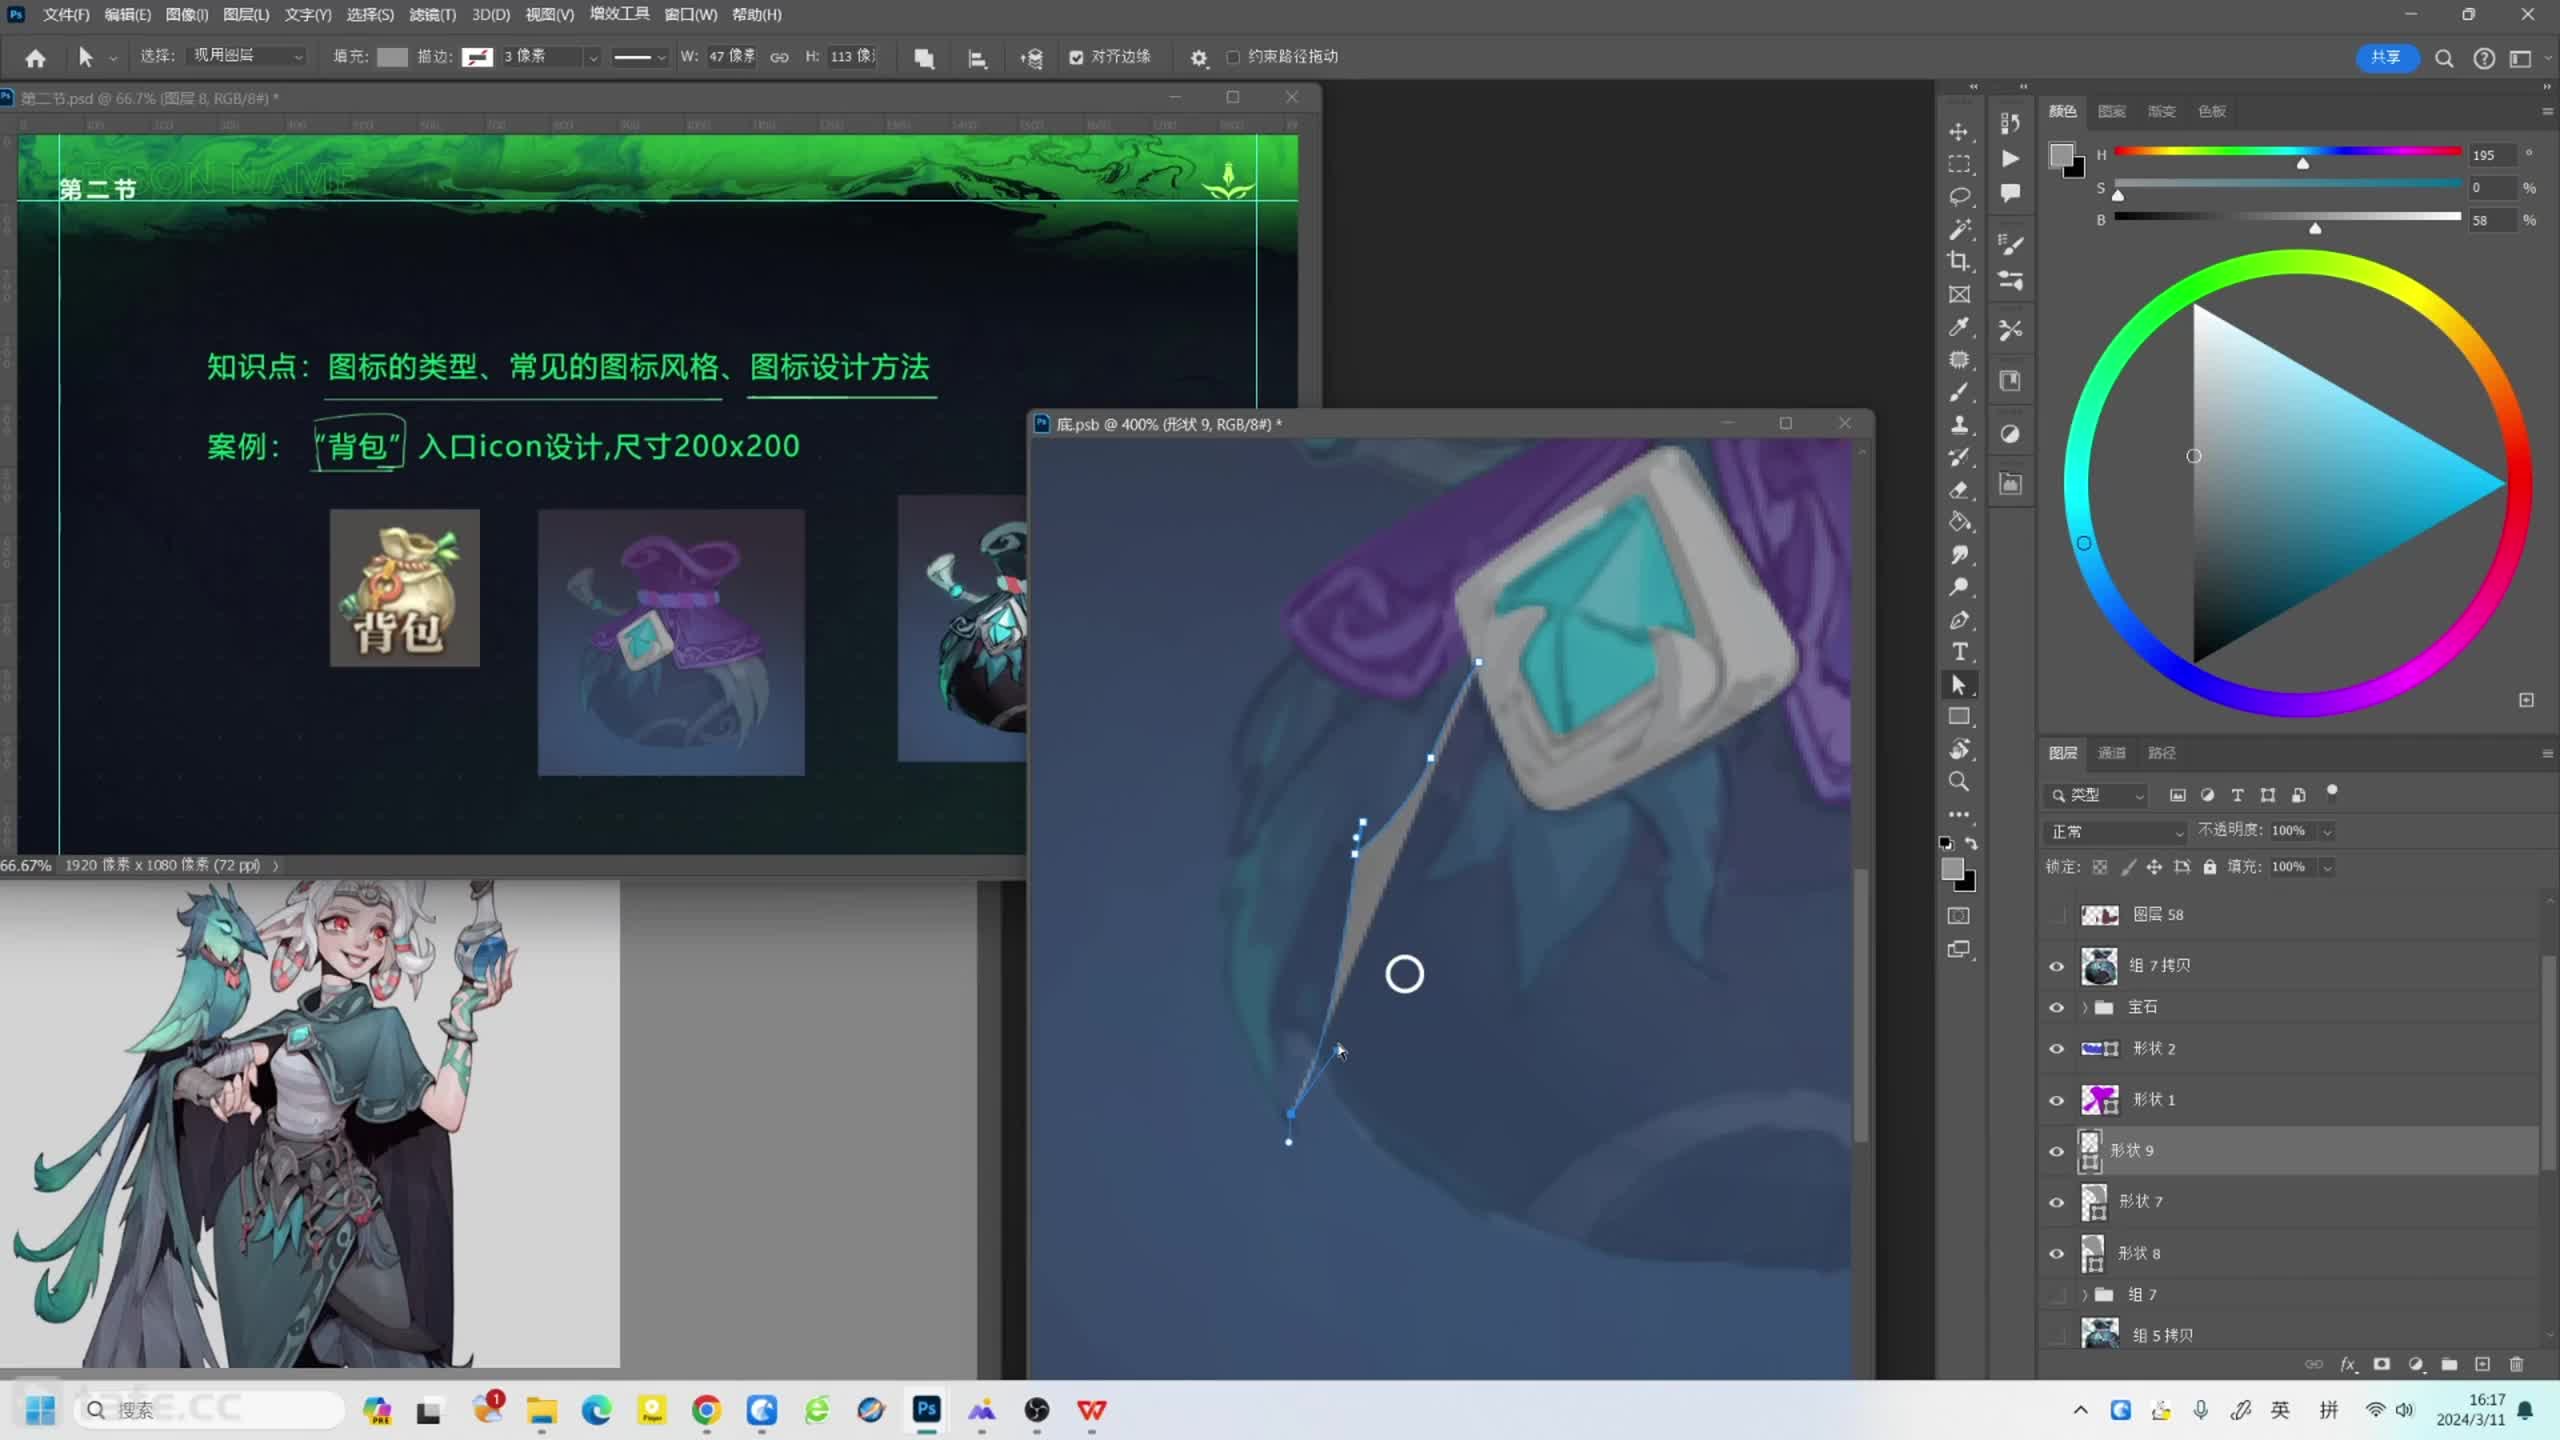Click the brightness B slider
Viewport: 2560px width, 1440px height.
2288,217
